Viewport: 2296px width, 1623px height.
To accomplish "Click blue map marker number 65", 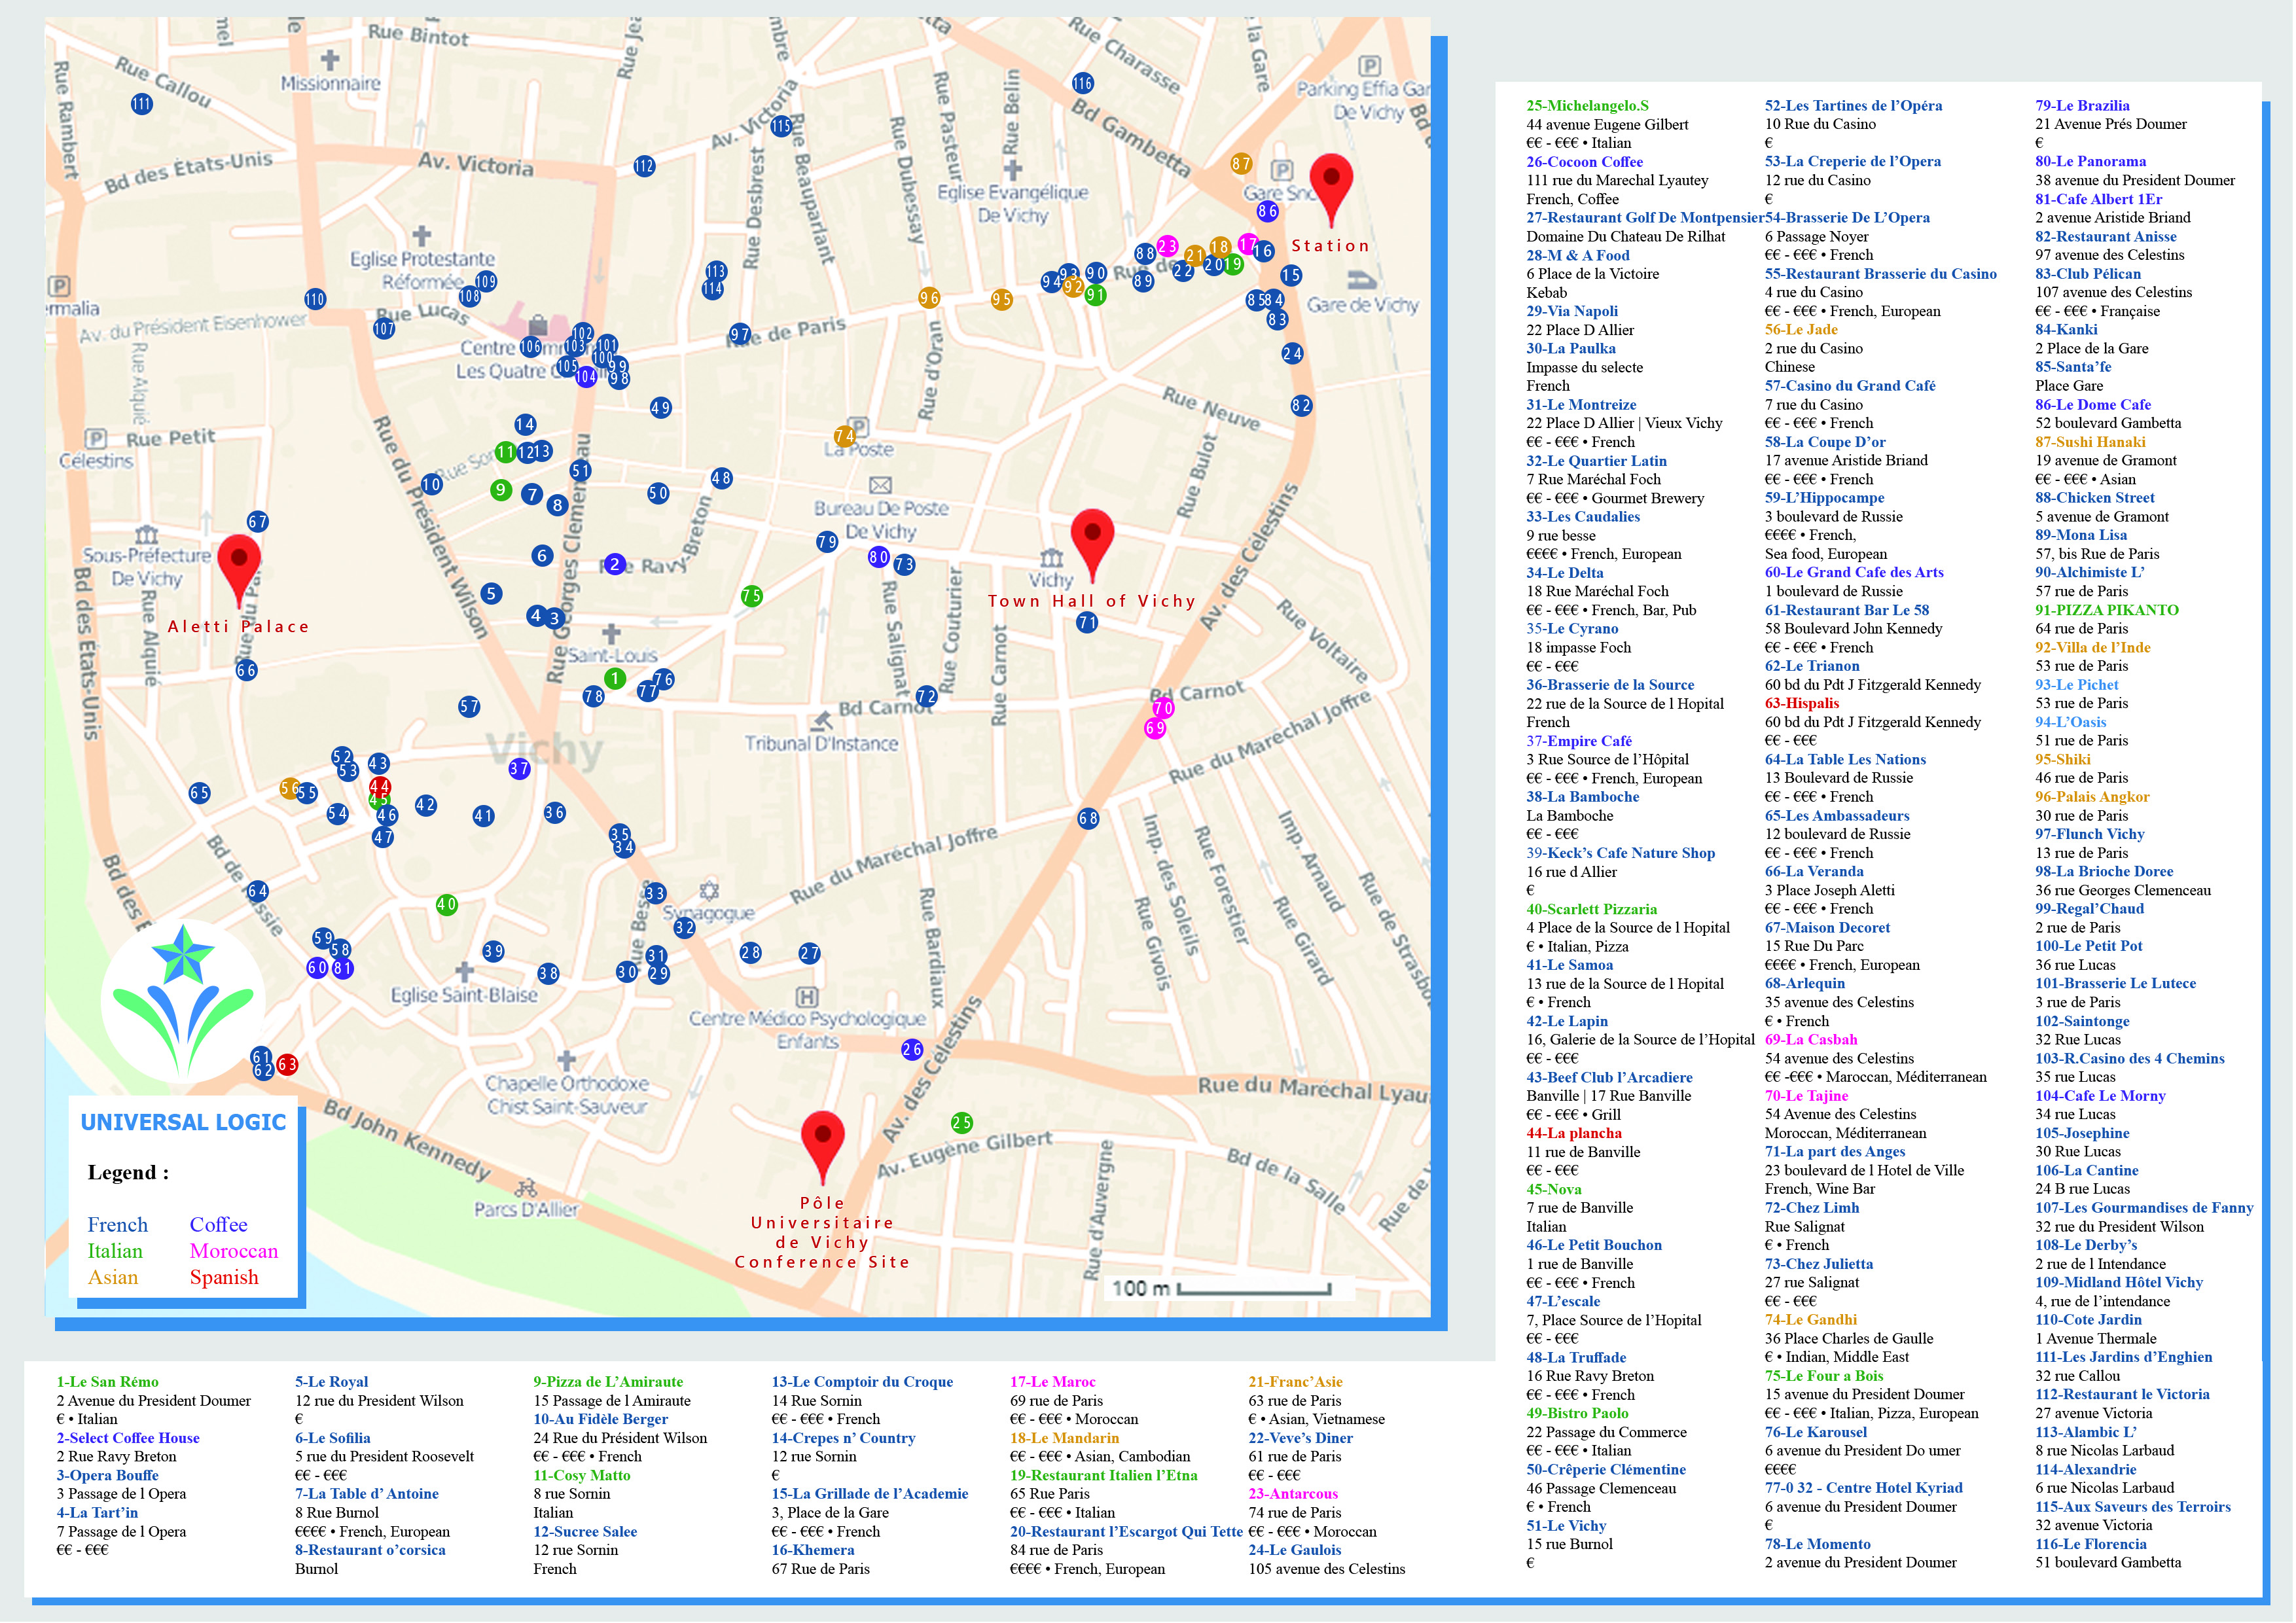I will (199, 793).
